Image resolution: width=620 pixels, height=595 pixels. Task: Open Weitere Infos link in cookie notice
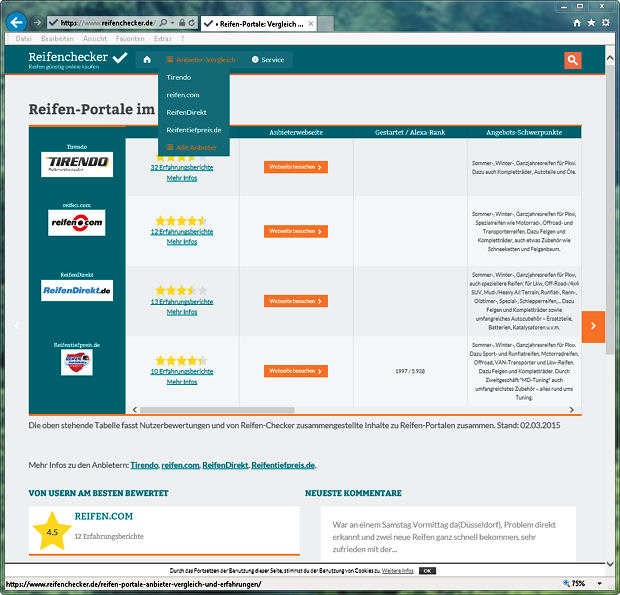(x=397, y=571)
